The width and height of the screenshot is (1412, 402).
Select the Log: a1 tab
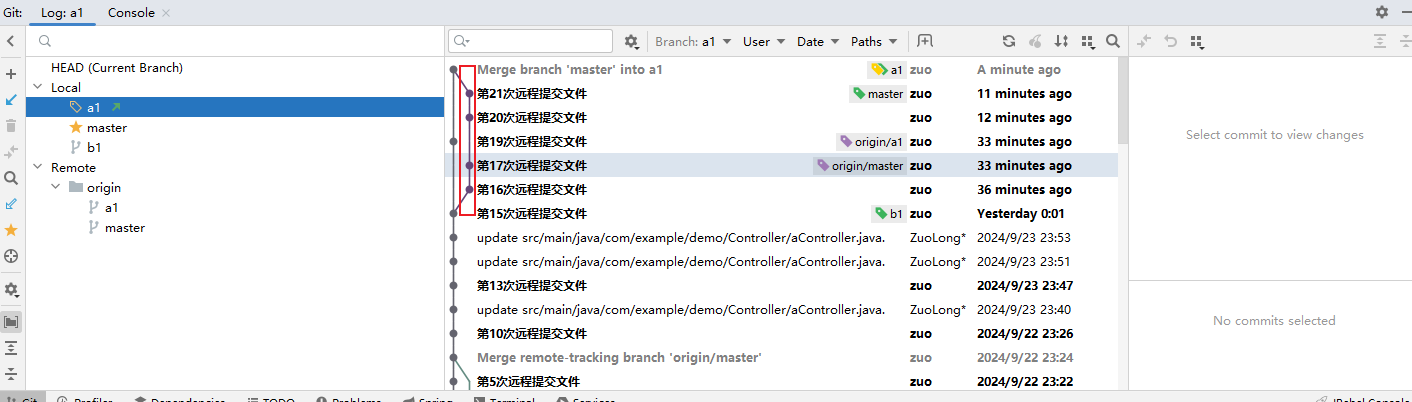(62, 13)
